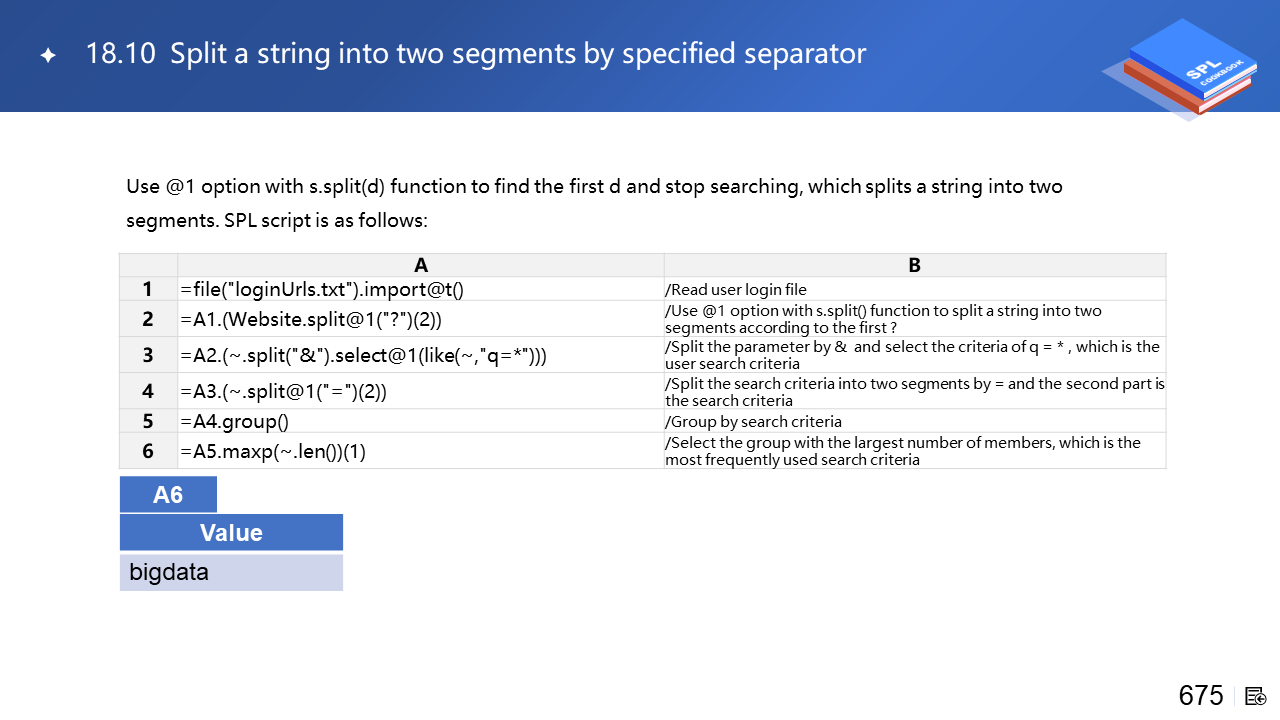Click the back-to-contents icon beside page number

pyautogui.click(x=1257, y=696)
